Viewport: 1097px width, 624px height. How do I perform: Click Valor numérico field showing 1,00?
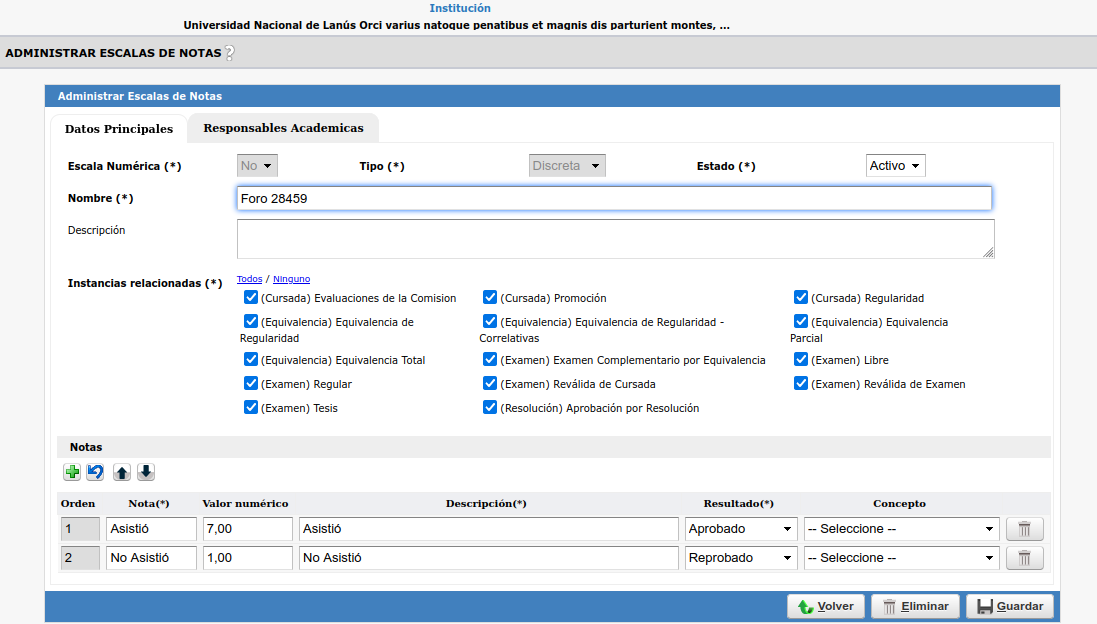click(x=248, y=558)
